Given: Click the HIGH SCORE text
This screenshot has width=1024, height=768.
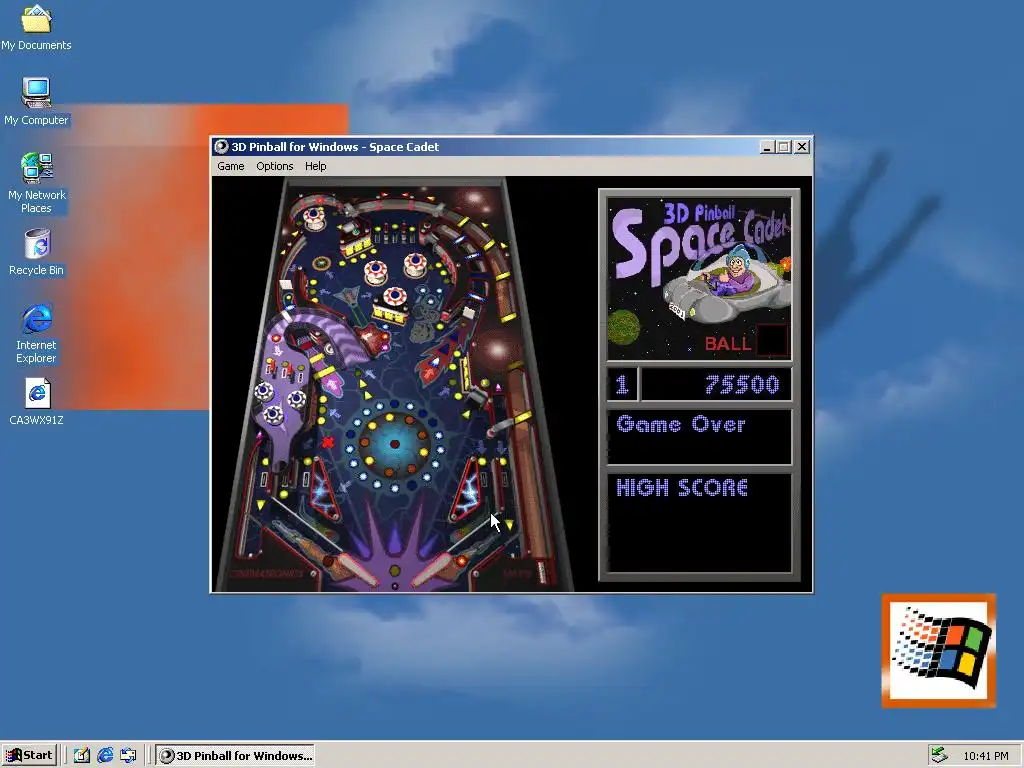Looking at the screenshot, I should pyautogui.click(x=682, y=488).
